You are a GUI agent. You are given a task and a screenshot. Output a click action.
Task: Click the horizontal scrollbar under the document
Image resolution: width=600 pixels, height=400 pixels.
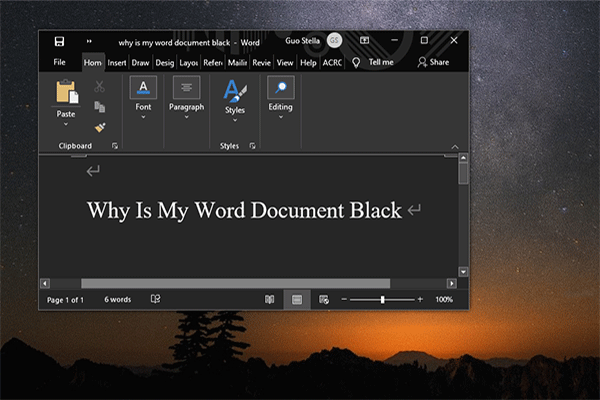pos(235,283)
